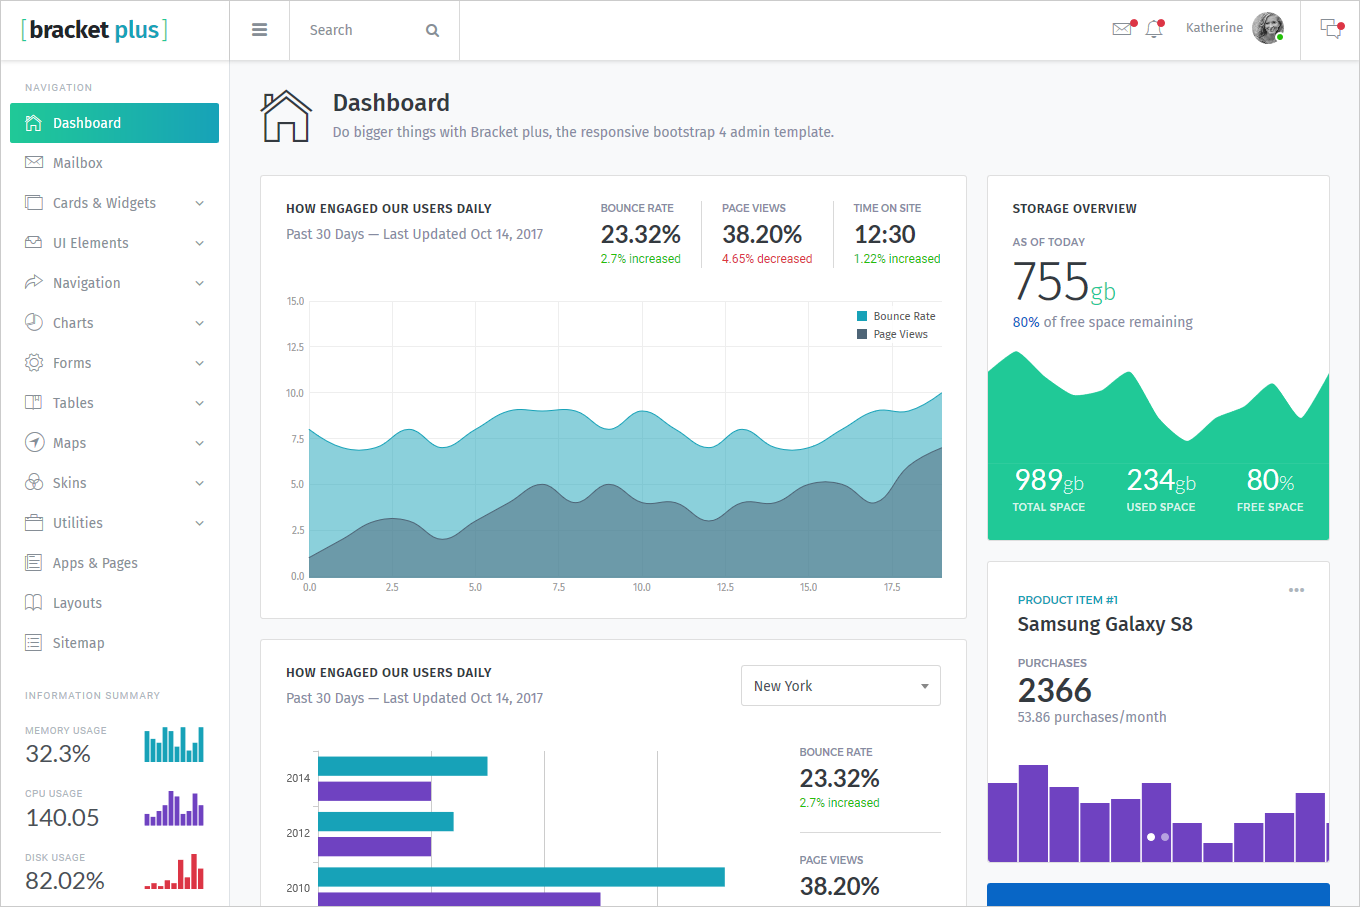
Task: Open the chat panel icon at top right
Action: tap(1330, 29)
